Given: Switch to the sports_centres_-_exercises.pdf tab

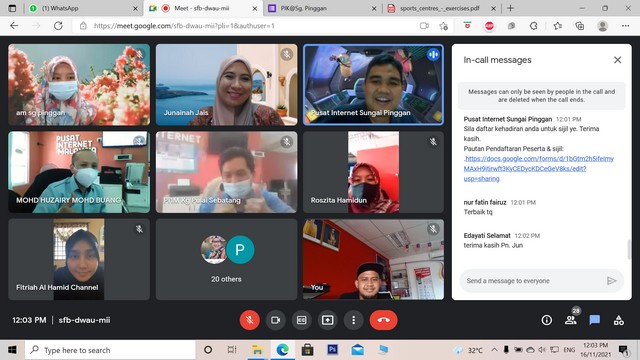Looking at the screenshot, I should tap(441, 8).
